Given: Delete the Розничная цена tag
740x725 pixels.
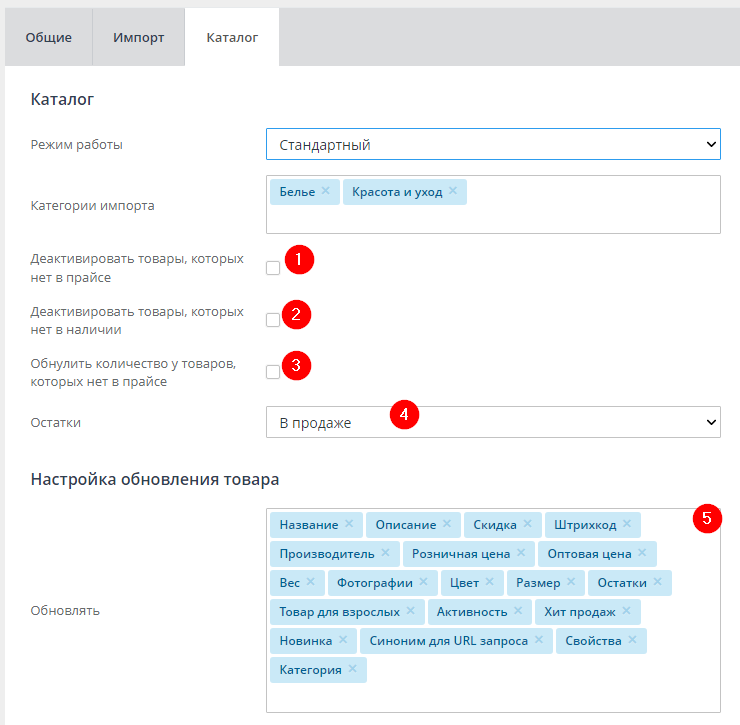Looking at the screenshot, I should click(521, 554).
